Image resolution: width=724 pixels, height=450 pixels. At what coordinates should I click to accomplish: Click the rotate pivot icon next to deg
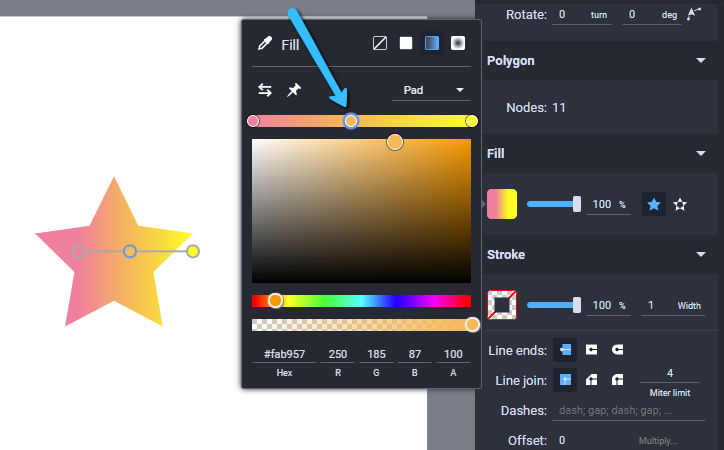point(694,14)
